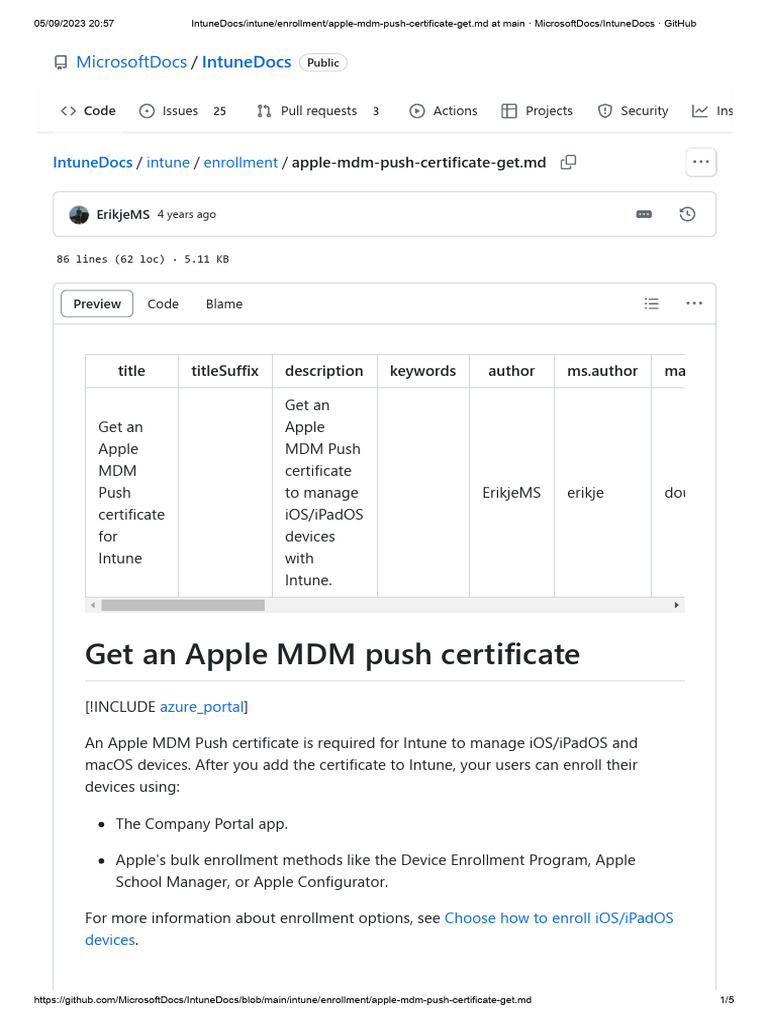
Task: Open 'Choose how to enroll iOS/iPadOS devices' link
Action: pos(558,918)
